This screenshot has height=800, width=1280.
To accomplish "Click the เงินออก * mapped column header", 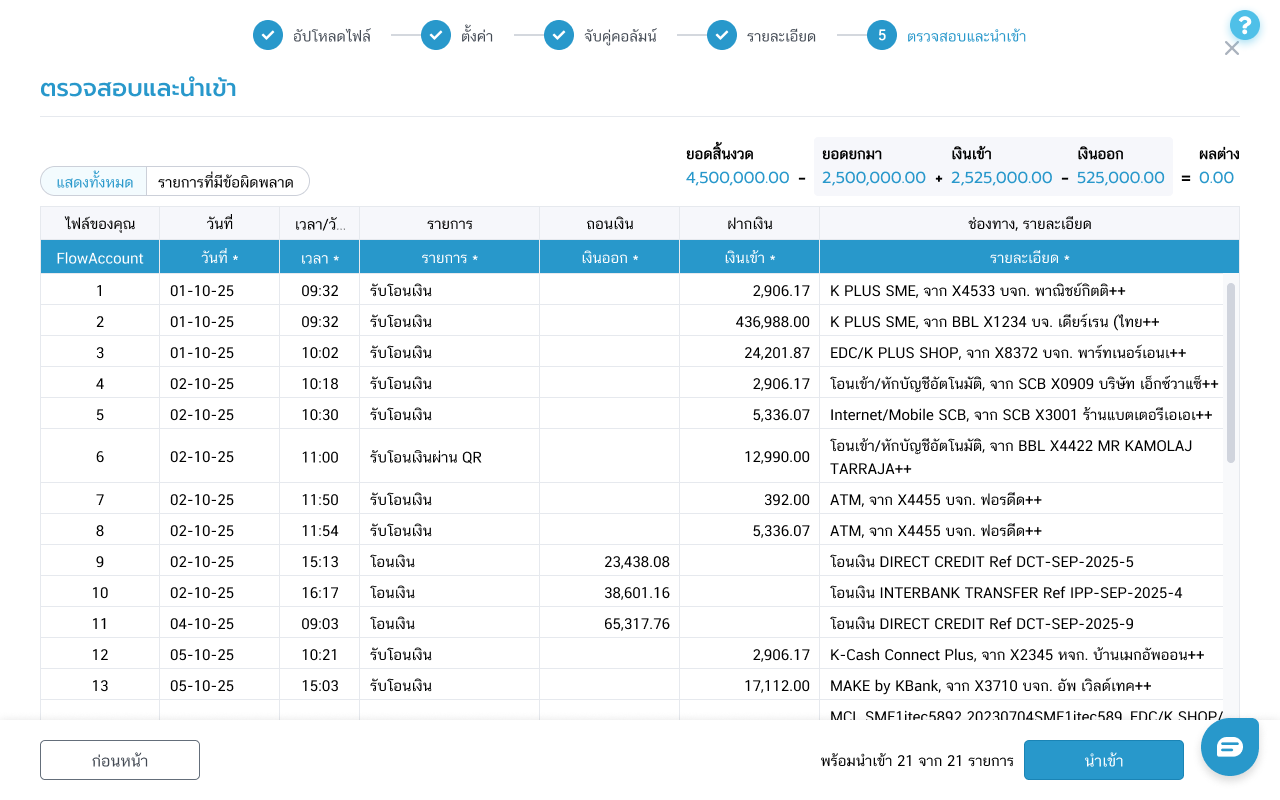I will click(x=609, y=258).
